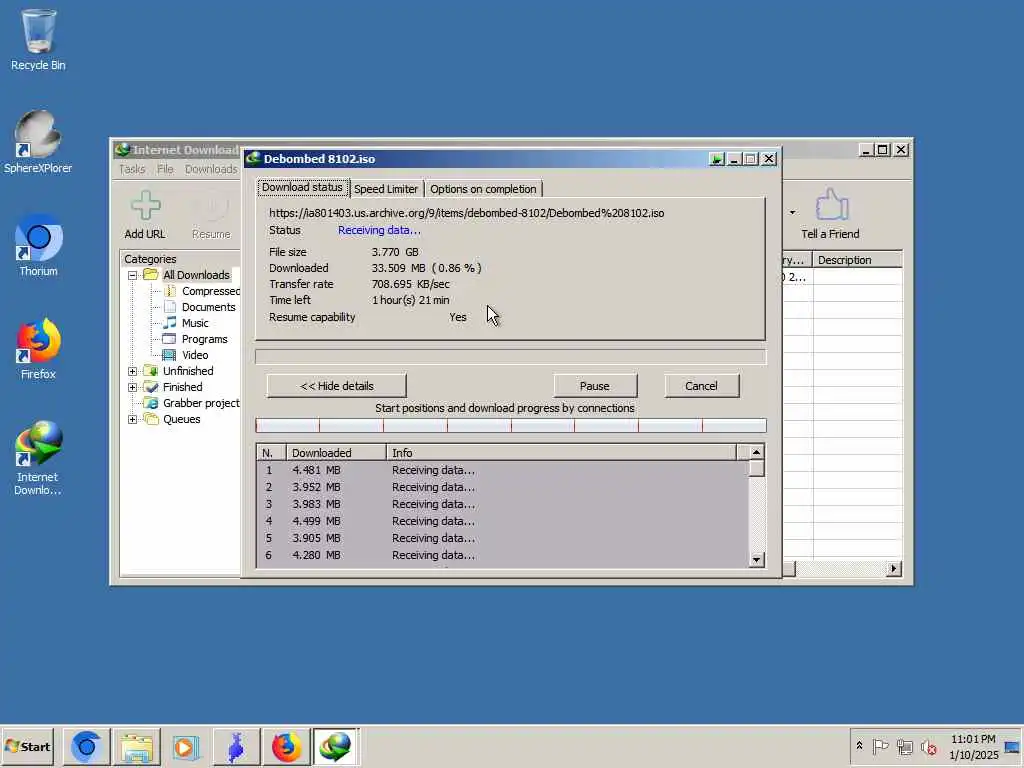Open the Downloads menu
1024x768 pixels.
(x=211, y=169)
